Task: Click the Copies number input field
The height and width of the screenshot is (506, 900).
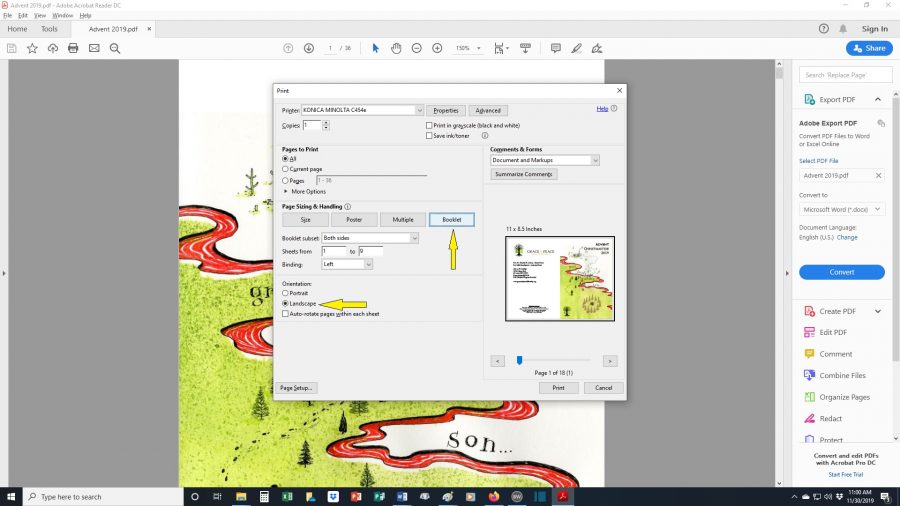Action: click(x=311, y=125)
